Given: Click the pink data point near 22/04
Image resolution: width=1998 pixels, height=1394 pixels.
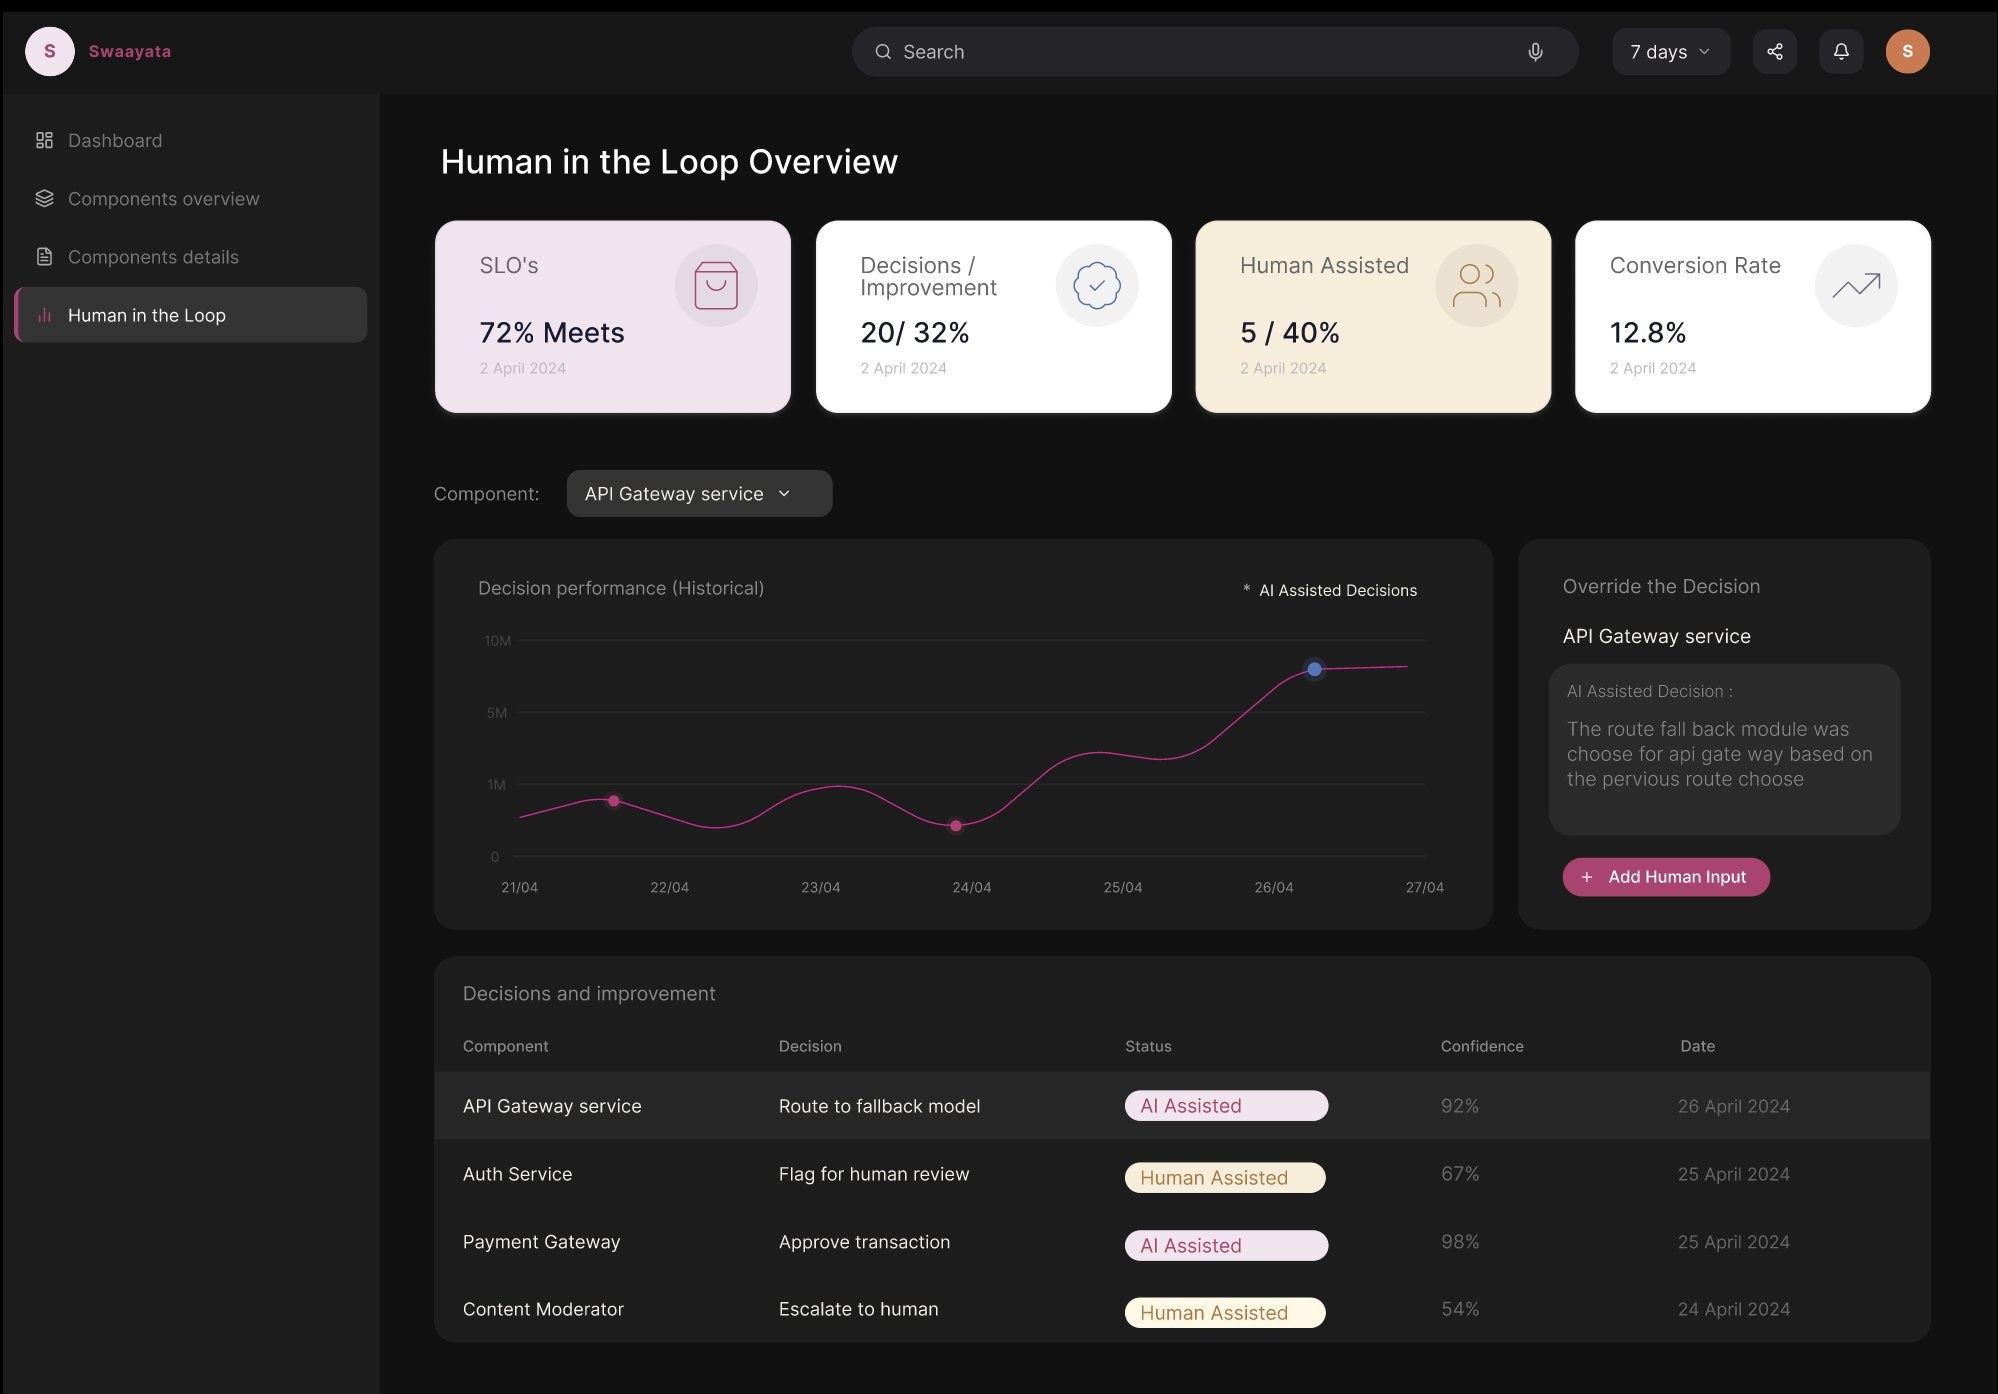Looking at the screenshot, I should [x=613, y=801].
